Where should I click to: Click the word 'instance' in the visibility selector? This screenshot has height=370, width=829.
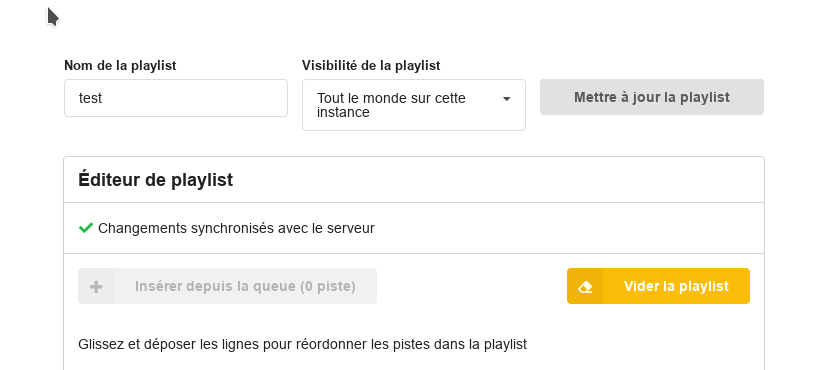click(x=343, y=113)
